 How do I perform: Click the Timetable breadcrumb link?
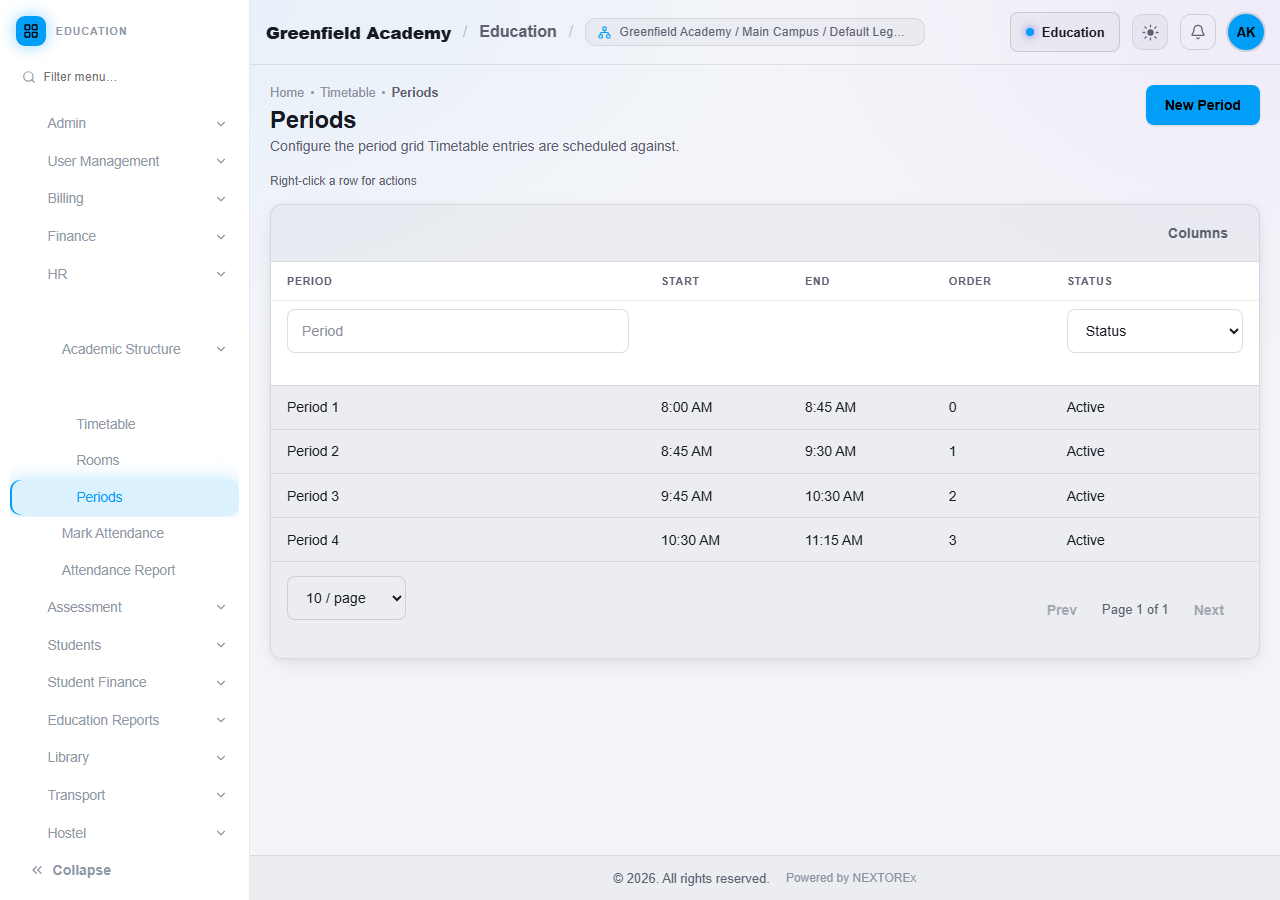click(348, 92)
